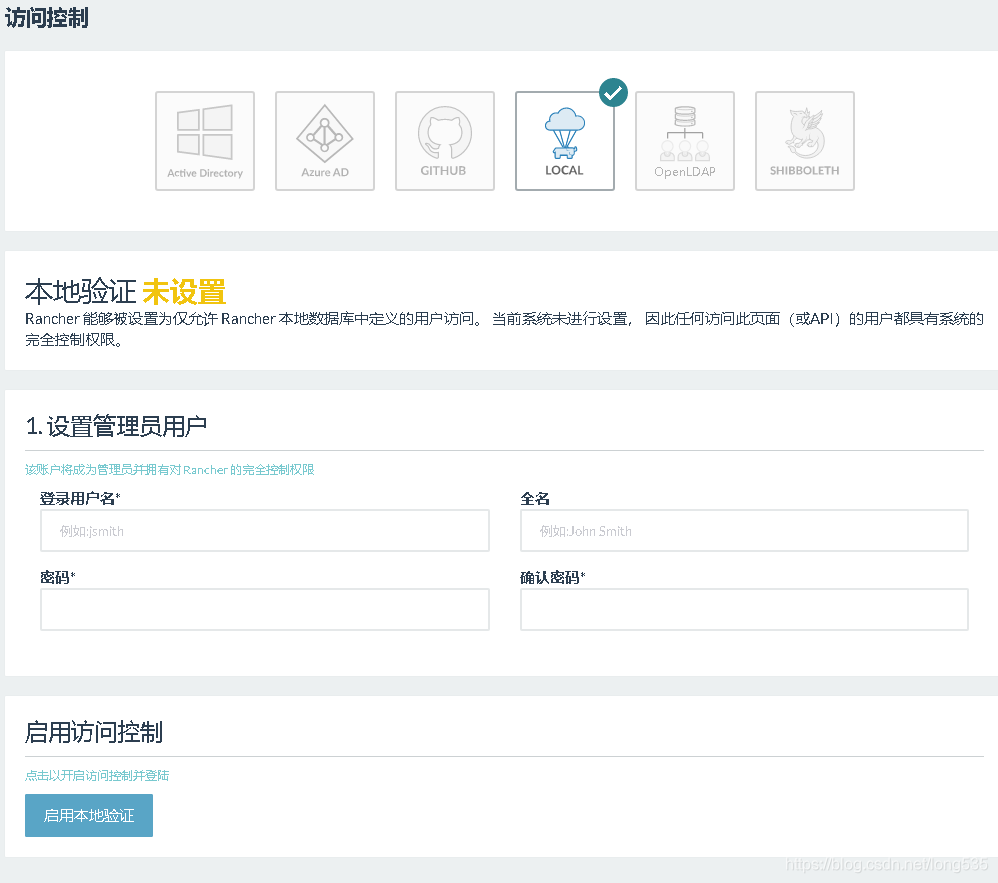Click the 本地验证 heading text
The image size is (998, 883).
[x=81, y=292]
